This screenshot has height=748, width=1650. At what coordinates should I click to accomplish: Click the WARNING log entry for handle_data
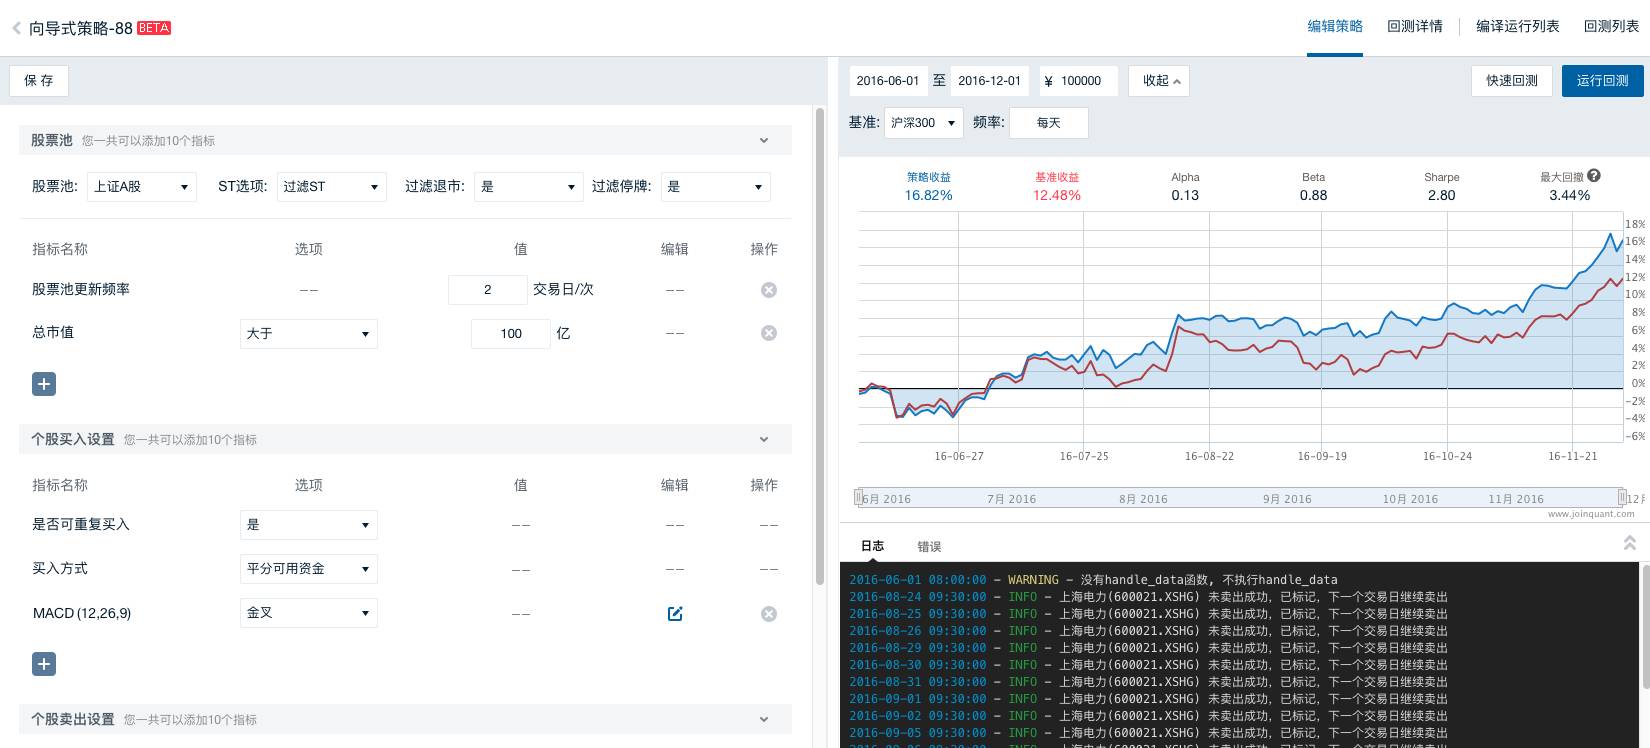point(1093,580)
